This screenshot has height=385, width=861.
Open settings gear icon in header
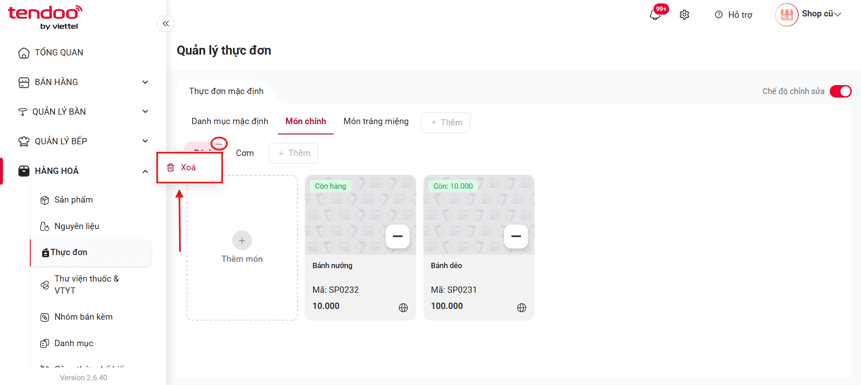click(684, 15)
